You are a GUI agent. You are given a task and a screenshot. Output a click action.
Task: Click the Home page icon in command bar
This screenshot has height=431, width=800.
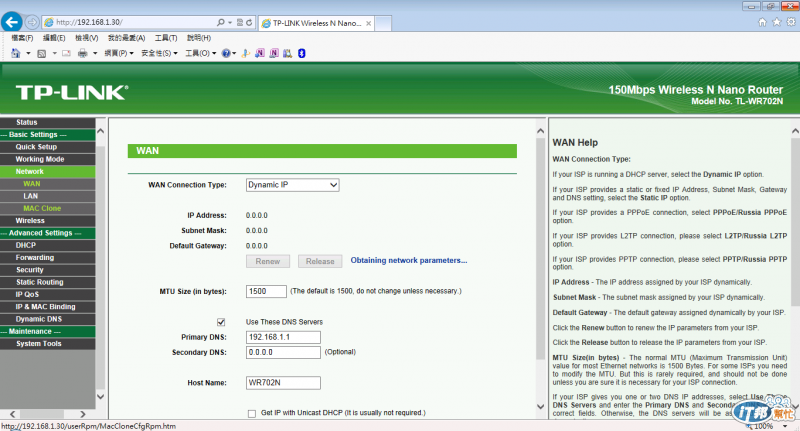coord(16,53)
